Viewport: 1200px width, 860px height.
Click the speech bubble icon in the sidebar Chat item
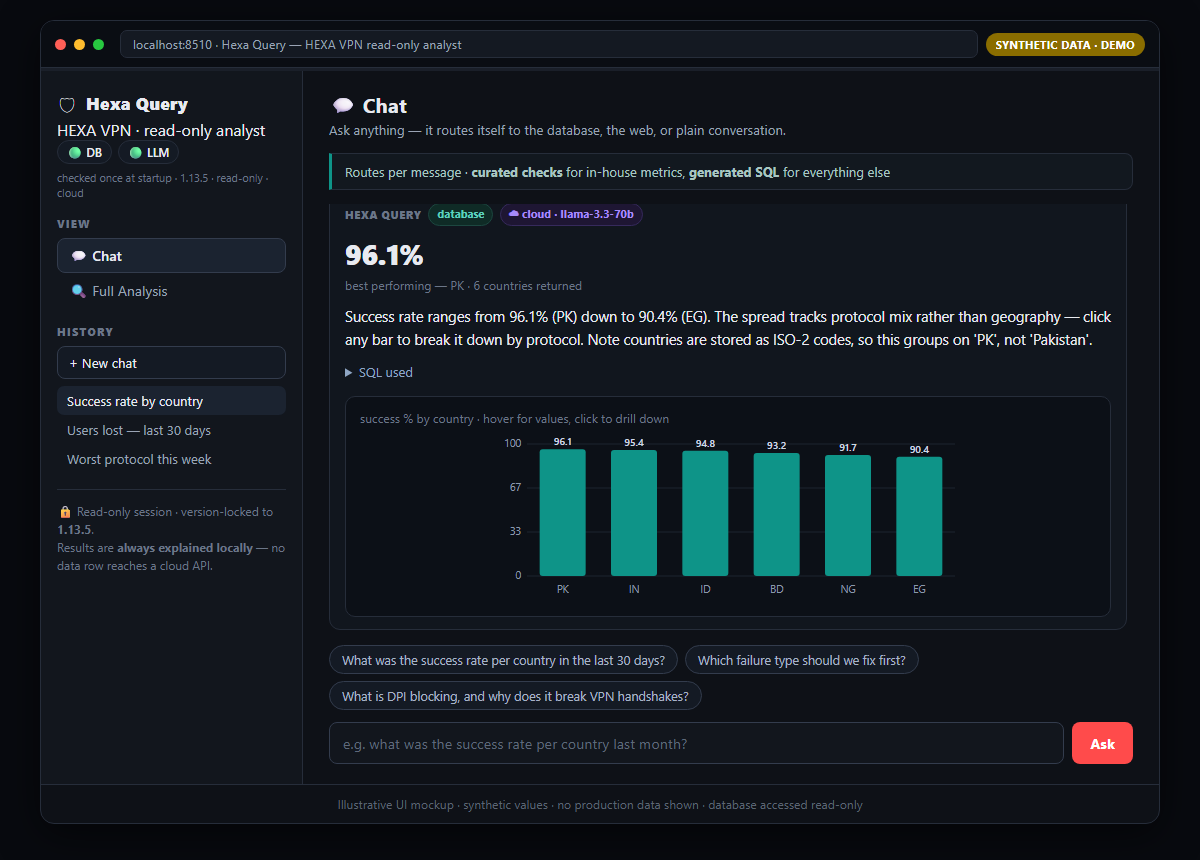pyautogui.click(x=78, y=257)
